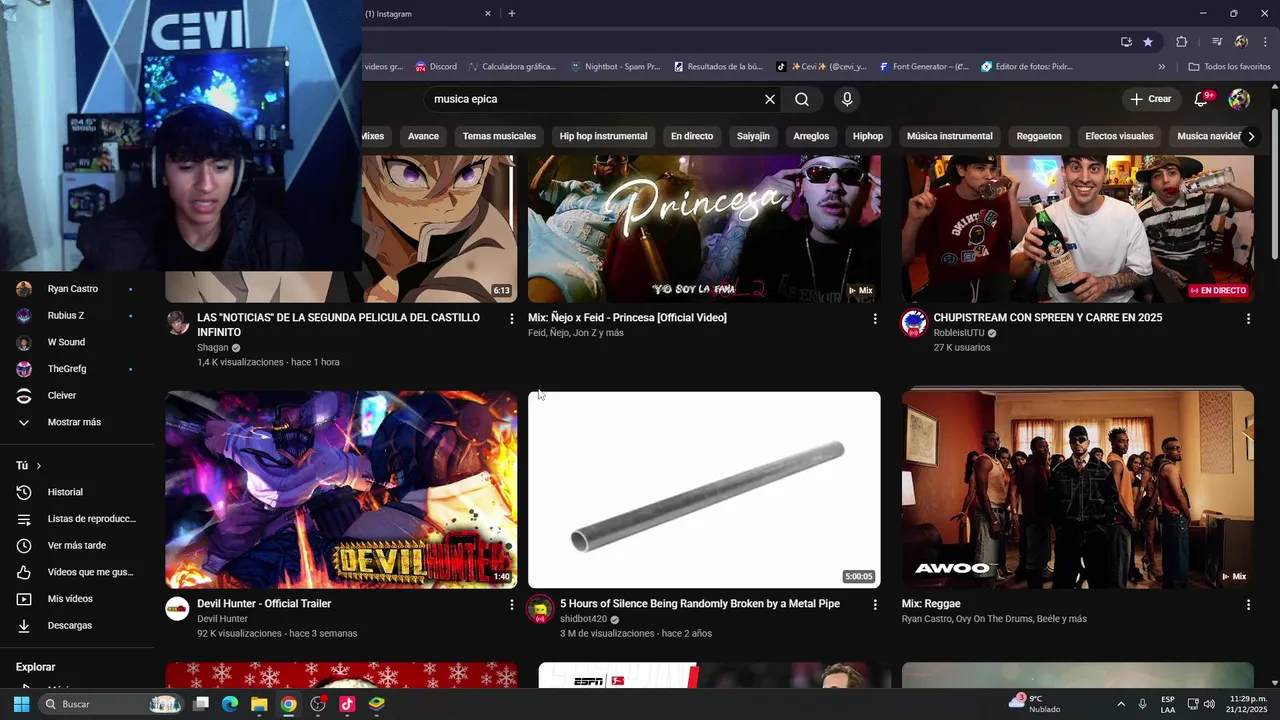The image size is (1280, 720).
Task: Open the metal pipe video thumbnail
Action: pyautogui.click(x=704, y=490)
